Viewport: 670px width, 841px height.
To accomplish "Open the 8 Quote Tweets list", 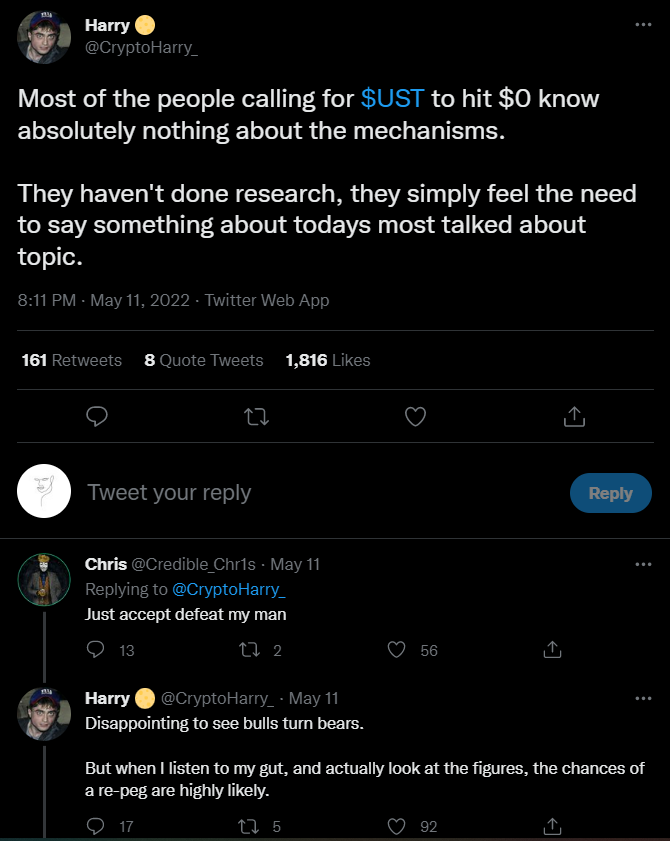I will pos(204,360).
